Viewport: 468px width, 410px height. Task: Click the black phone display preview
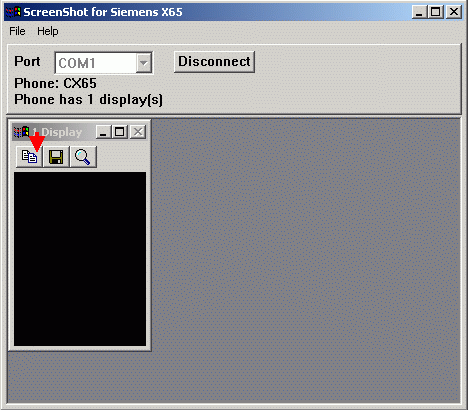pos(80,259)
